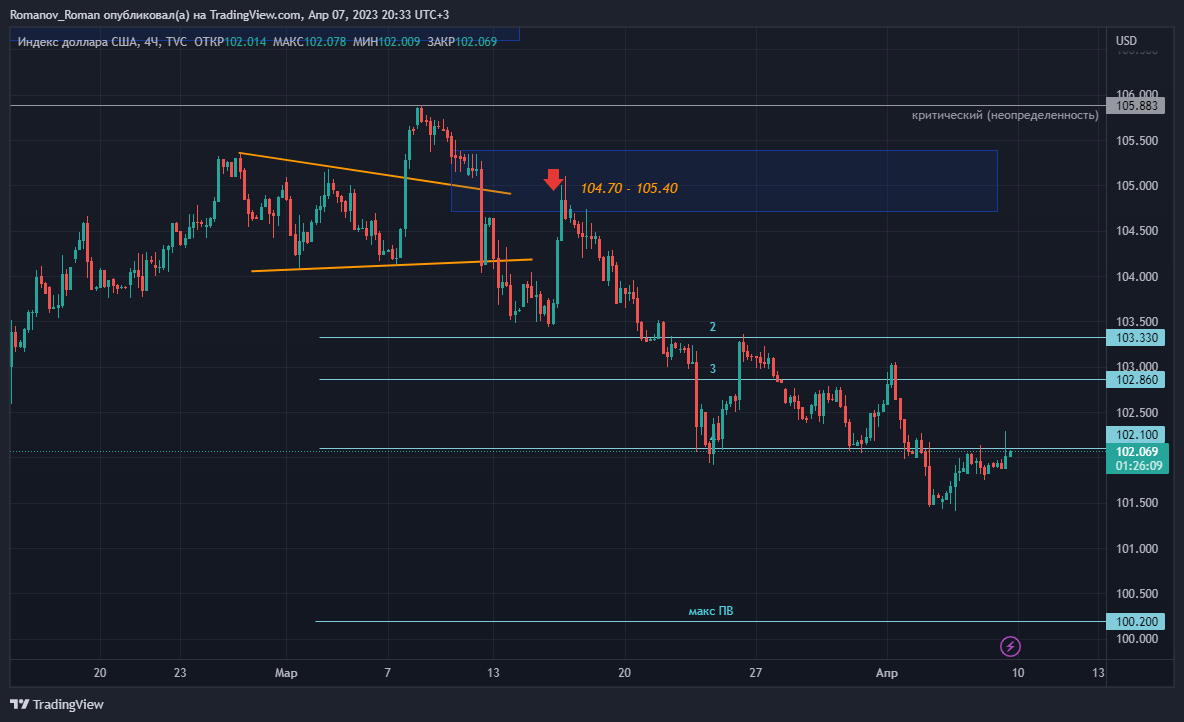Select the 105.883 price label on the axis
Viewport: 1184px width, 722px height.
(1140, 106)
